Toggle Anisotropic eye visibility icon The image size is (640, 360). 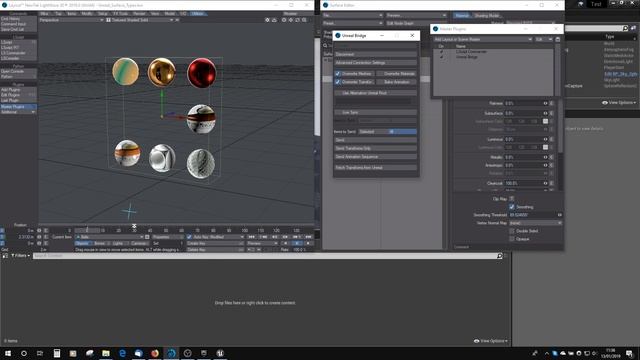point(545,165)
